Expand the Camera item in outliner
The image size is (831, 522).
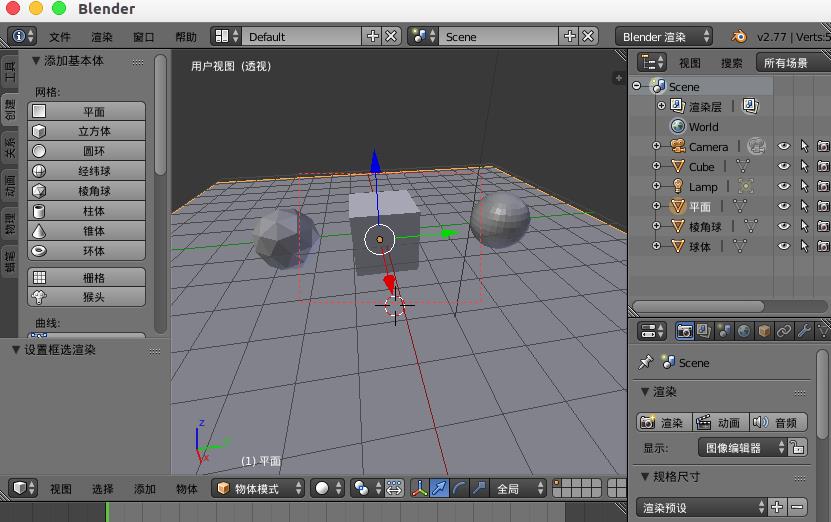point(656,147)
